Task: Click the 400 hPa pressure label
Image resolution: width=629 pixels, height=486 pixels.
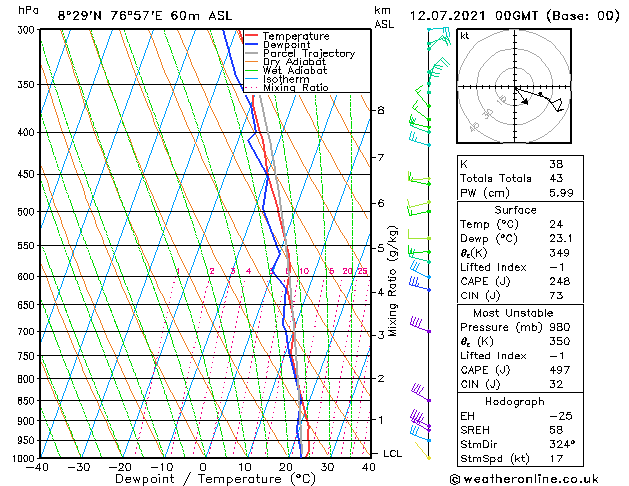Action: [28, 132]
